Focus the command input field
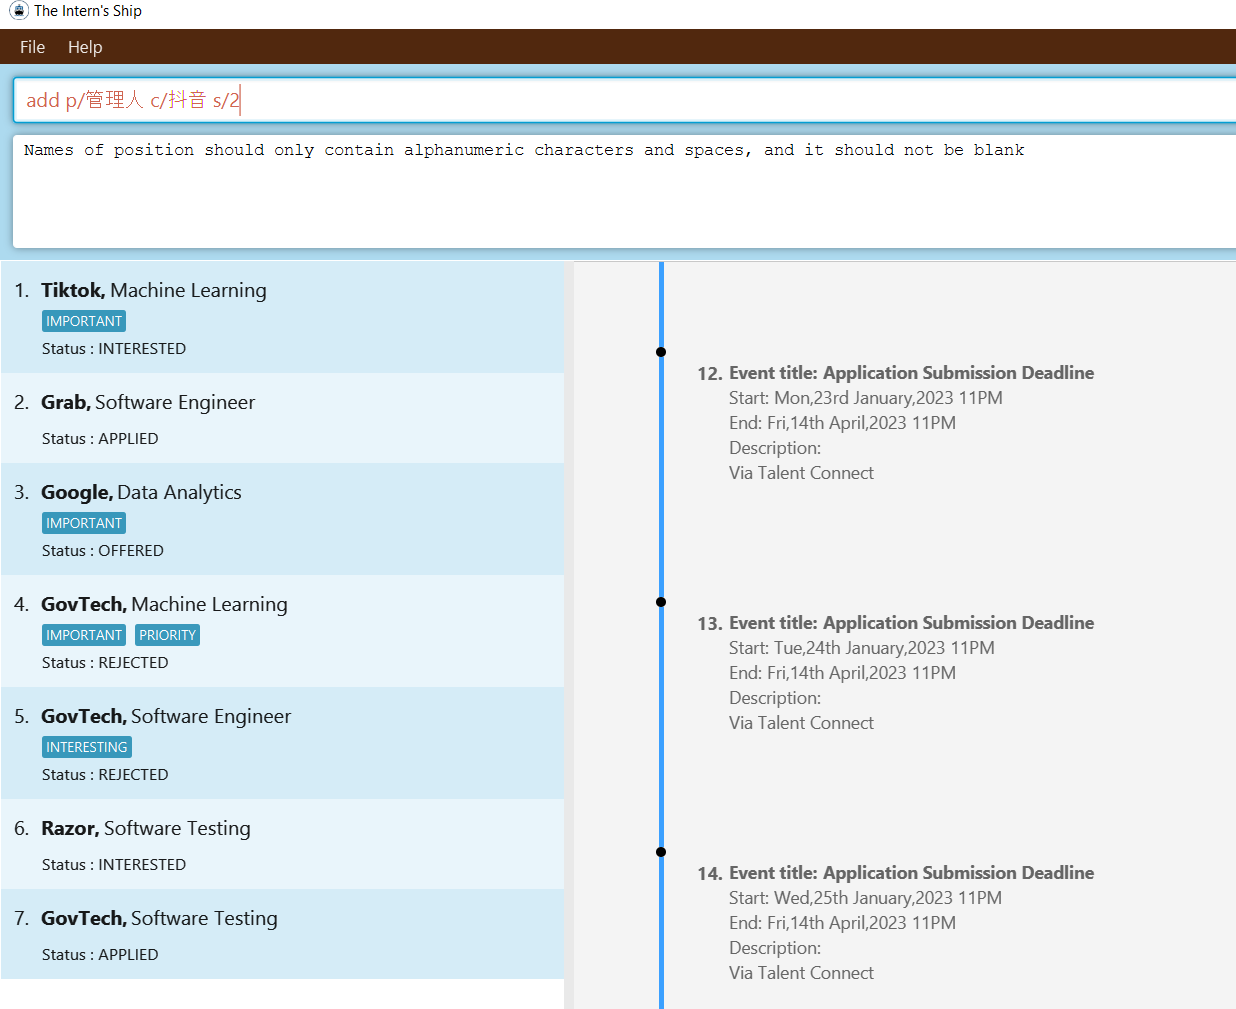1236x1009 pixels. (x=625, y=100)
